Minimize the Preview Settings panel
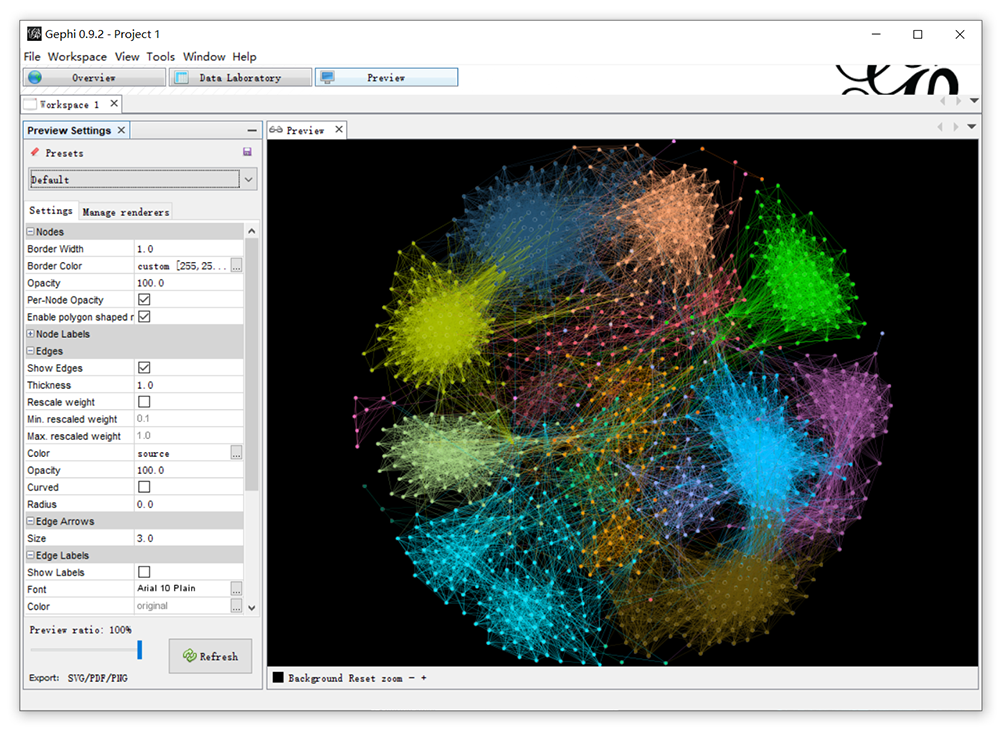This screenshot has width=1001, height=732. (x=252, y=130)
